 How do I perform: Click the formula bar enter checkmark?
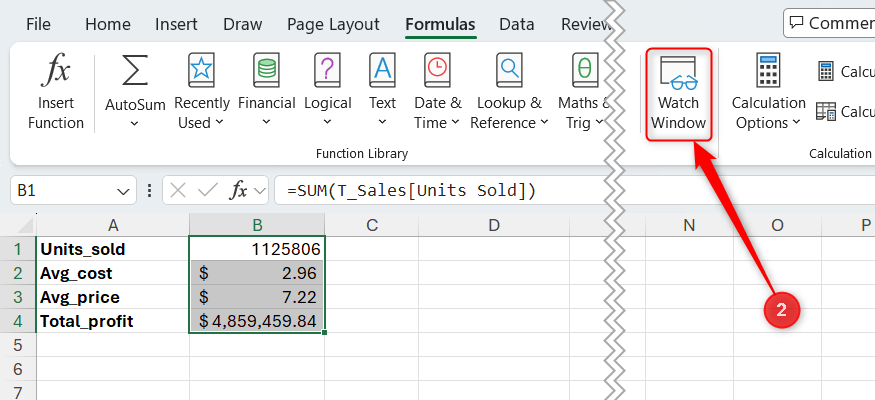click(x=208, y=191)
